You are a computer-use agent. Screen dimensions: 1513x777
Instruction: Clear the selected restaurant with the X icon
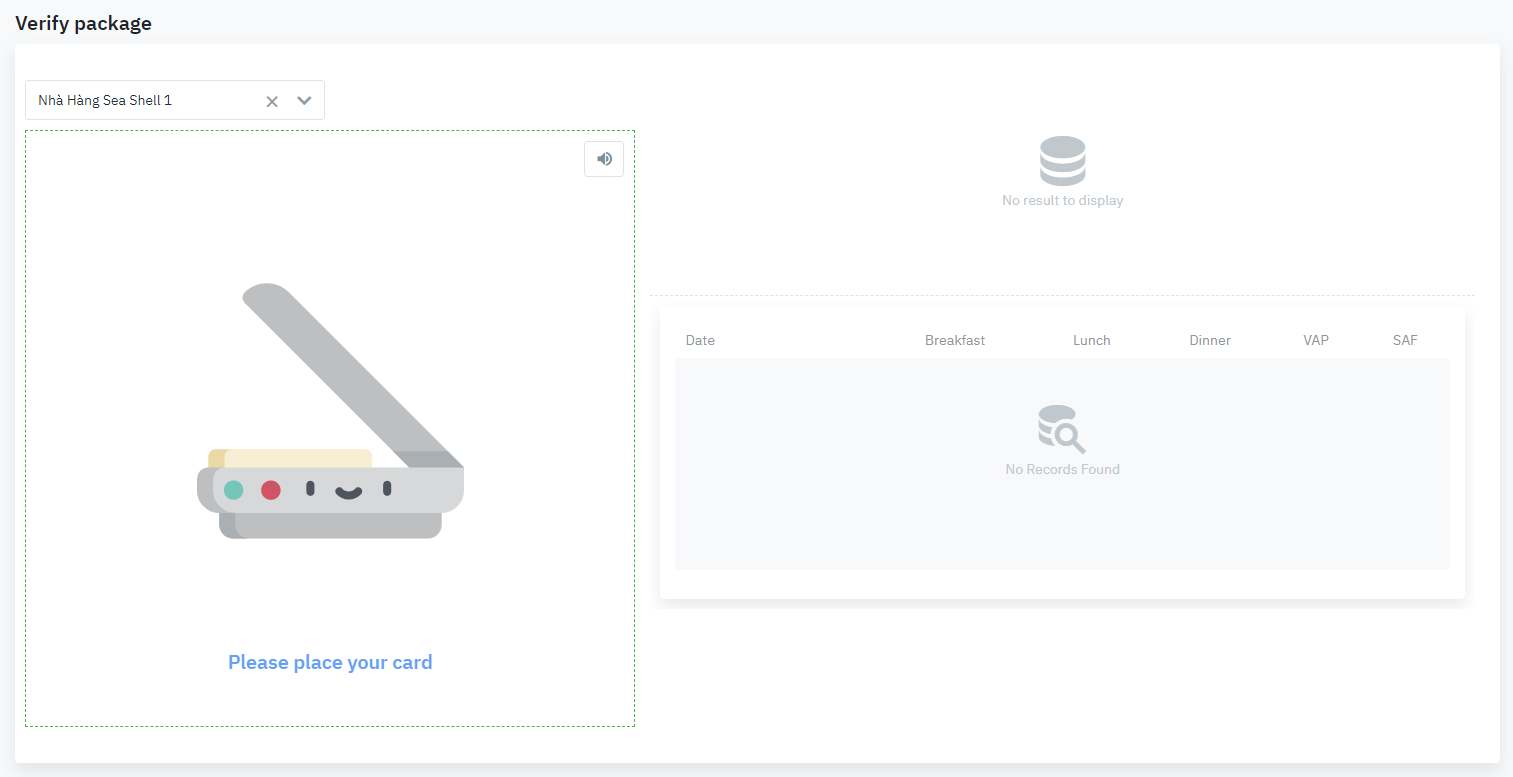click(x=271, y=101)
